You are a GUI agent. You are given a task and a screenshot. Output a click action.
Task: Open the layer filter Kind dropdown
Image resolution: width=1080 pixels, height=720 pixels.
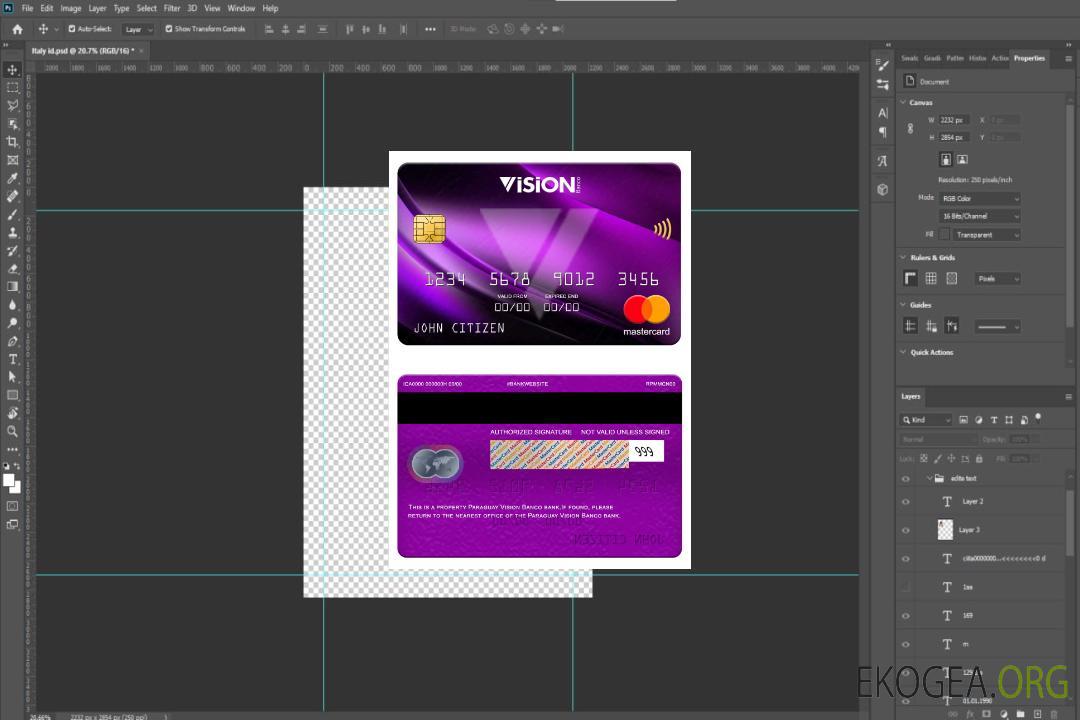point(926,420)
